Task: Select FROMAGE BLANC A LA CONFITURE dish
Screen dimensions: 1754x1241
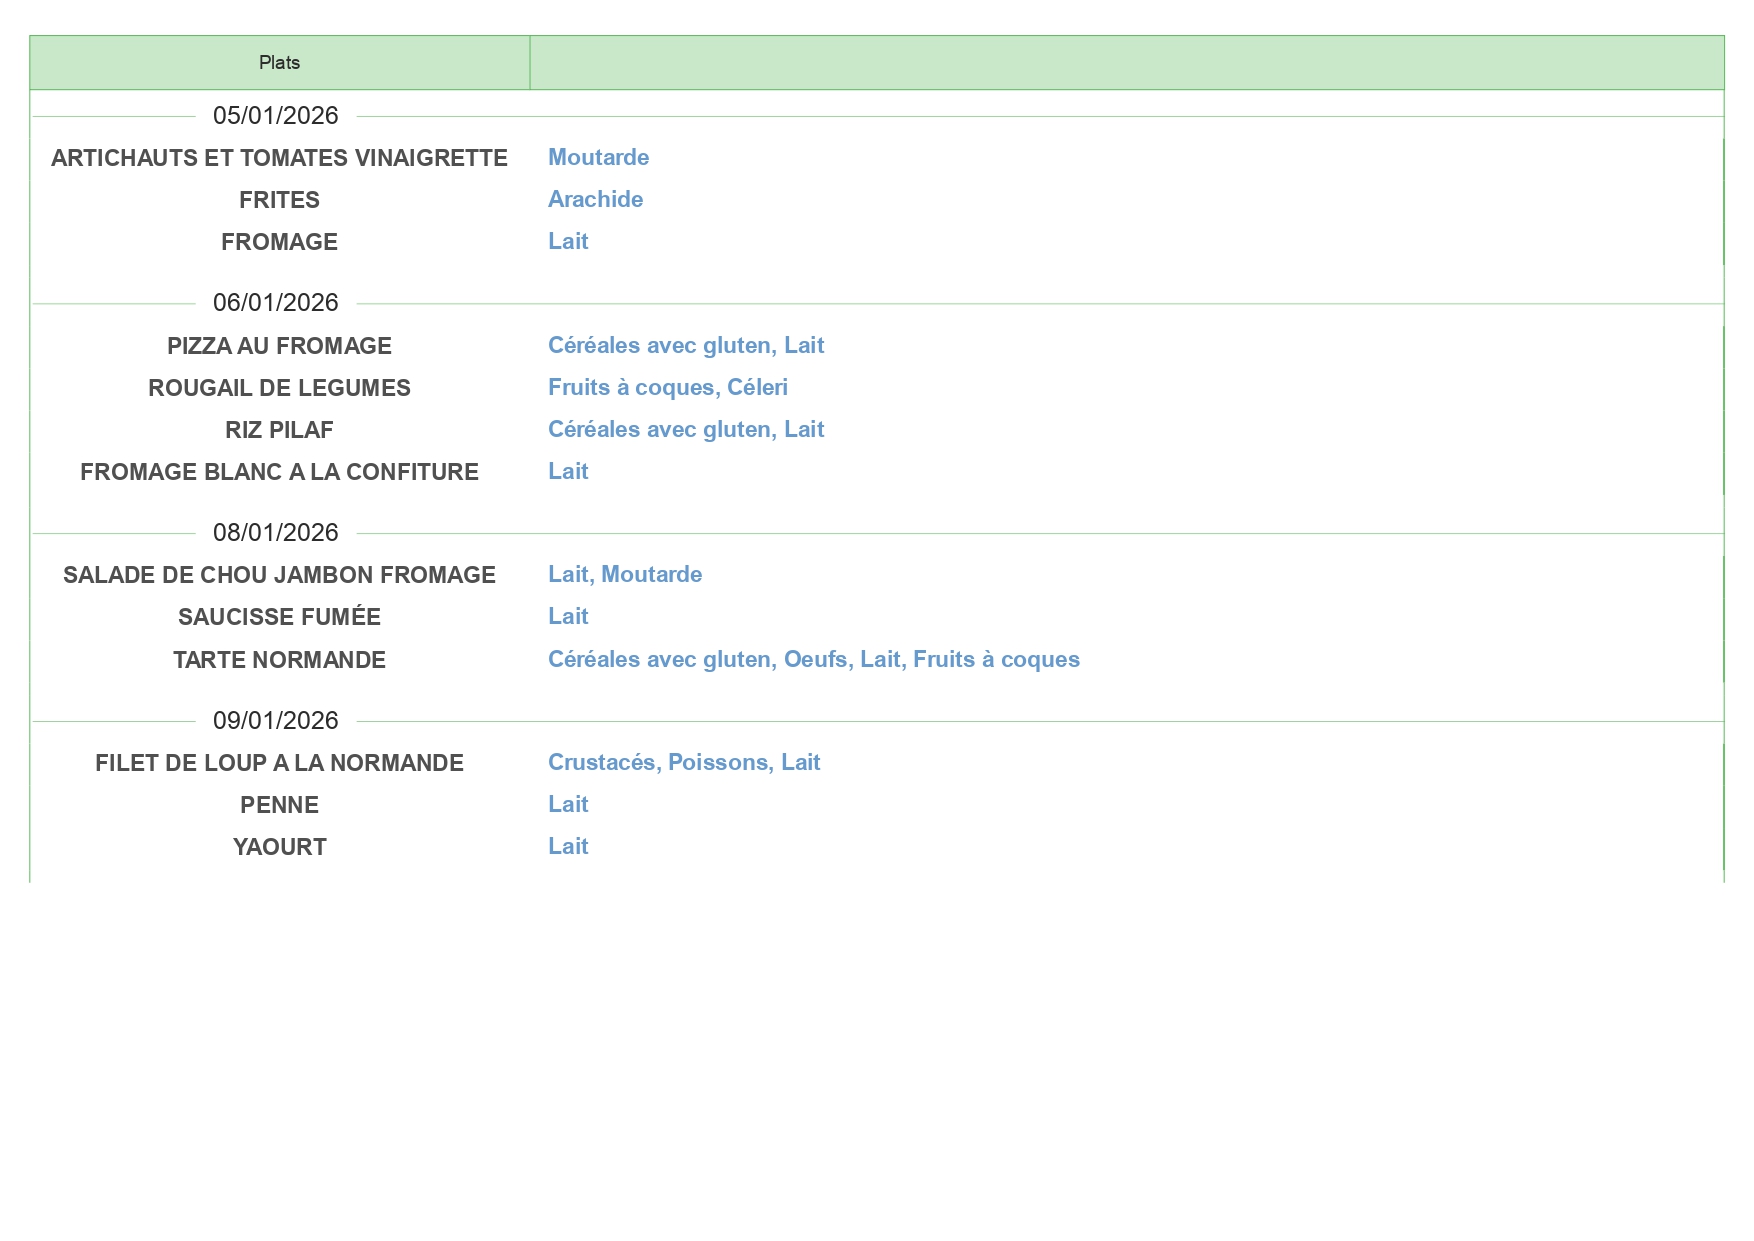Action: click(279, 472)
